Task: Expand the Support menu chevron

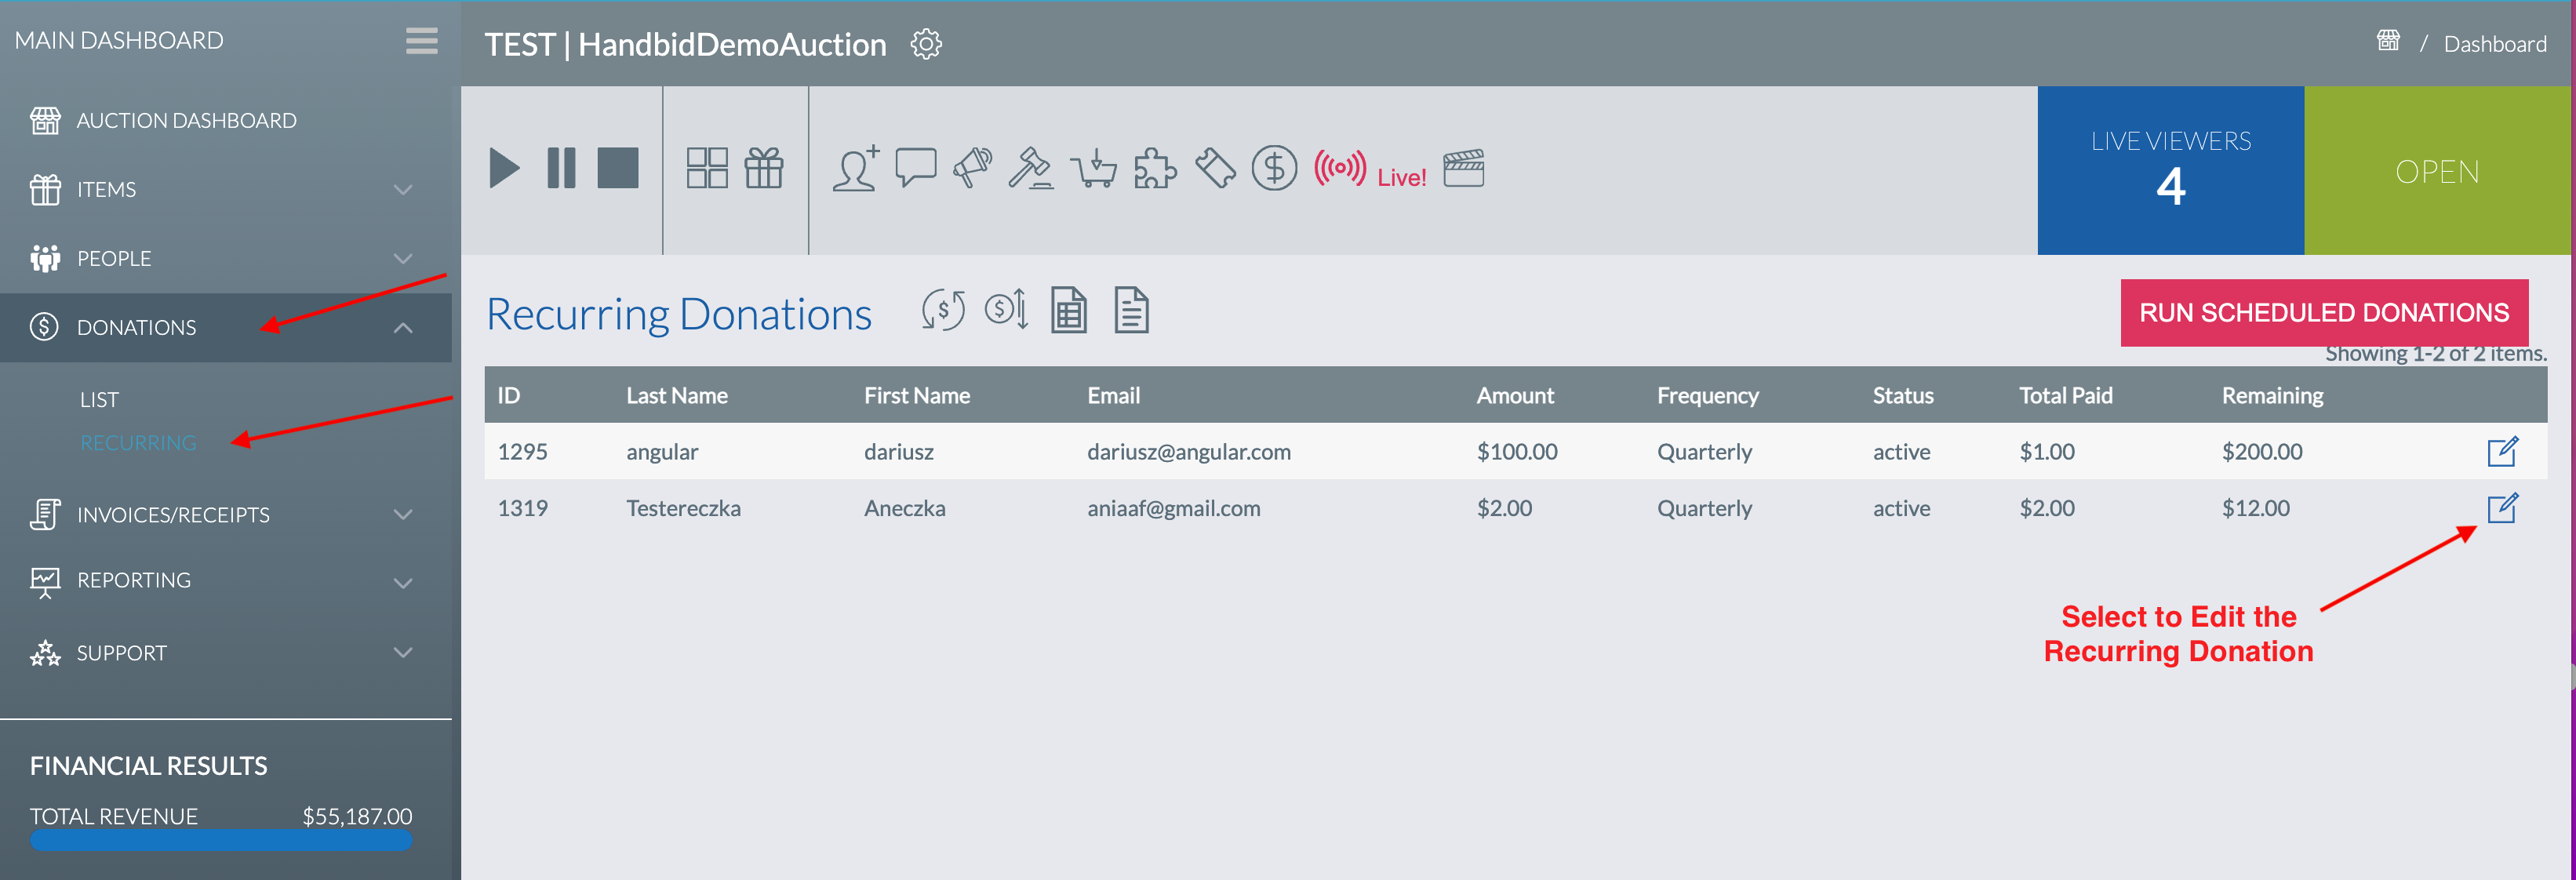Action: click(x=403, y=652)
